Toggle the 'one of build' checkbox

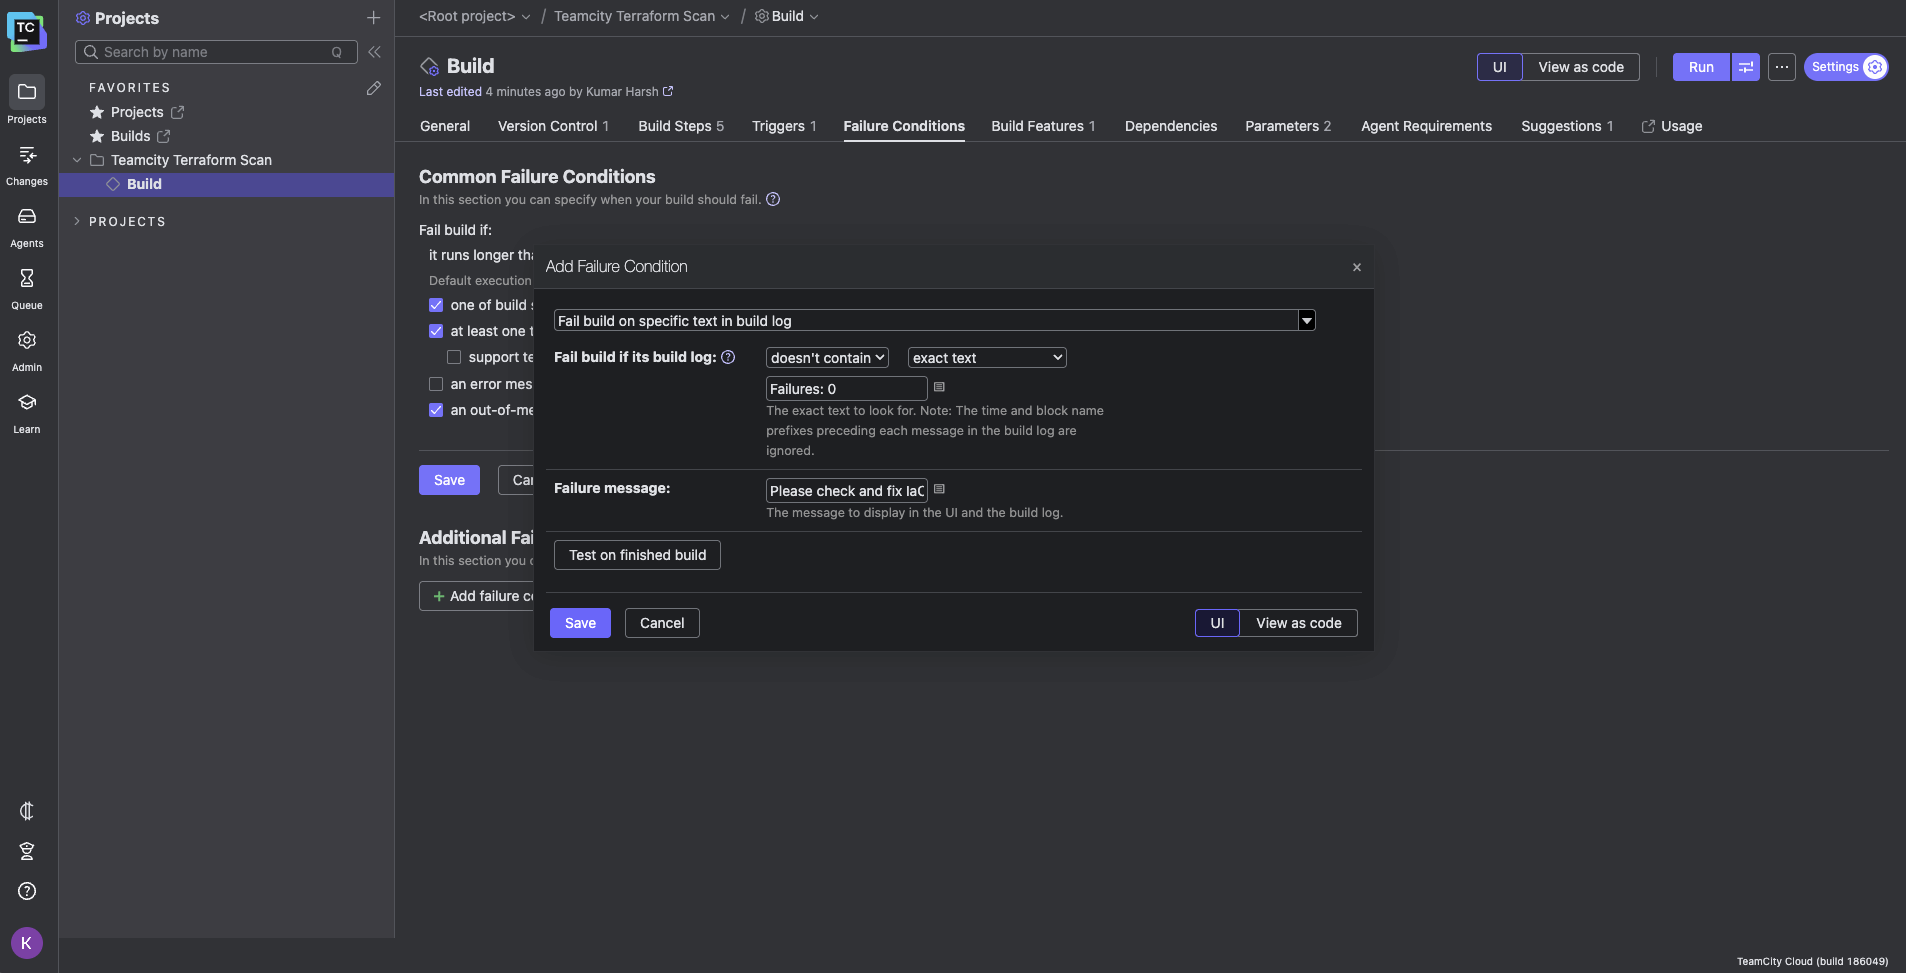(436, 305)
